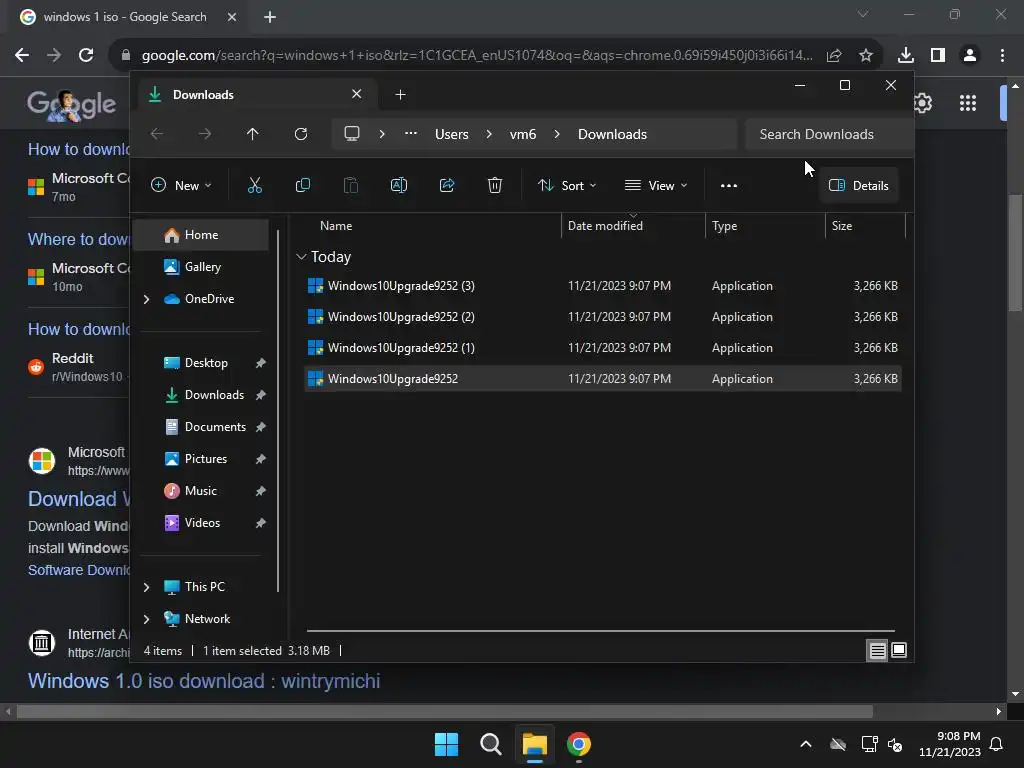Bookmark this page with Chrome star icon
Screen dimensions: 1024x768
click(866, 55)
